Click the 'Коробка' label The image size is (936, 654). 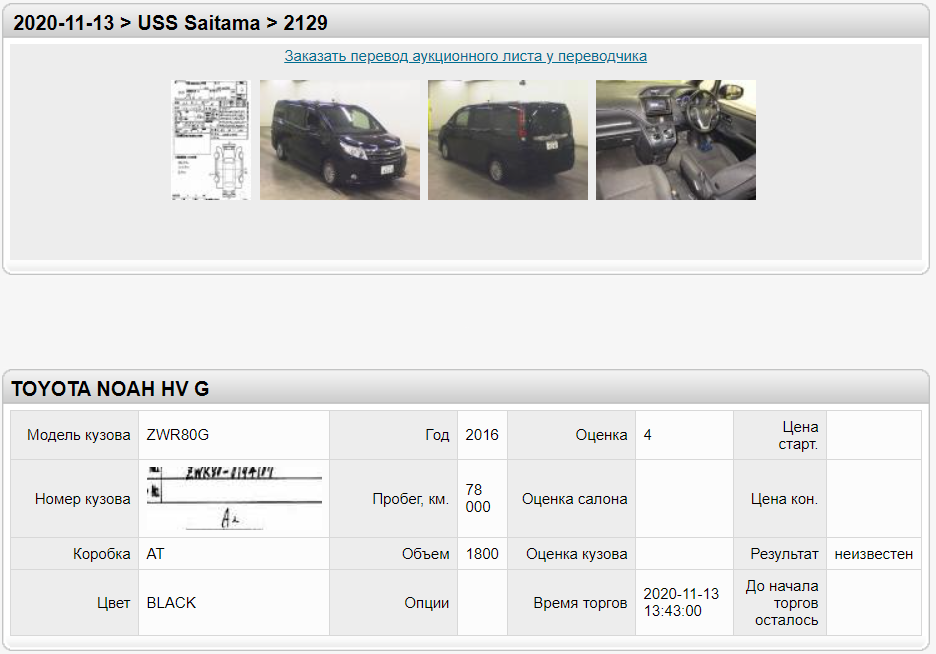(x=101, y=554)
